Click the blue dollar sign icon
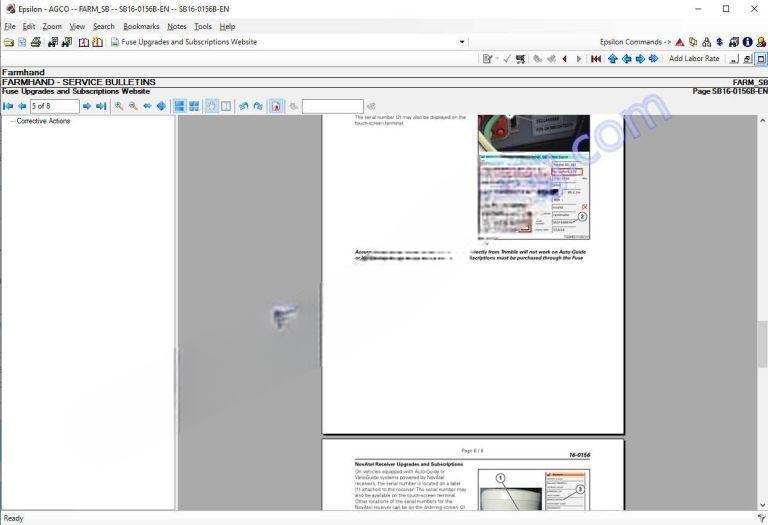The width and height of the screenshot is (768, 525). pos(720,42)
